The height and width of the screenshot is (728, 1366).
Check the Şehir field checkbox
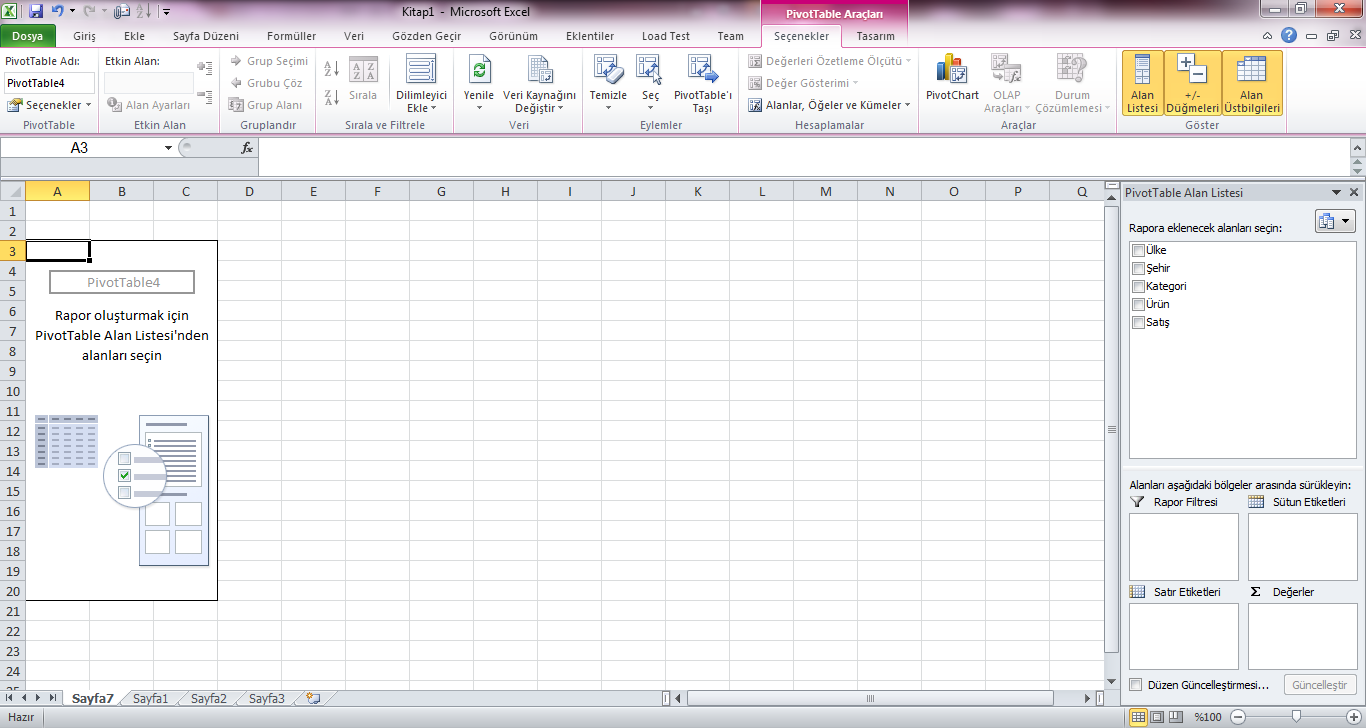point(1138,268)
